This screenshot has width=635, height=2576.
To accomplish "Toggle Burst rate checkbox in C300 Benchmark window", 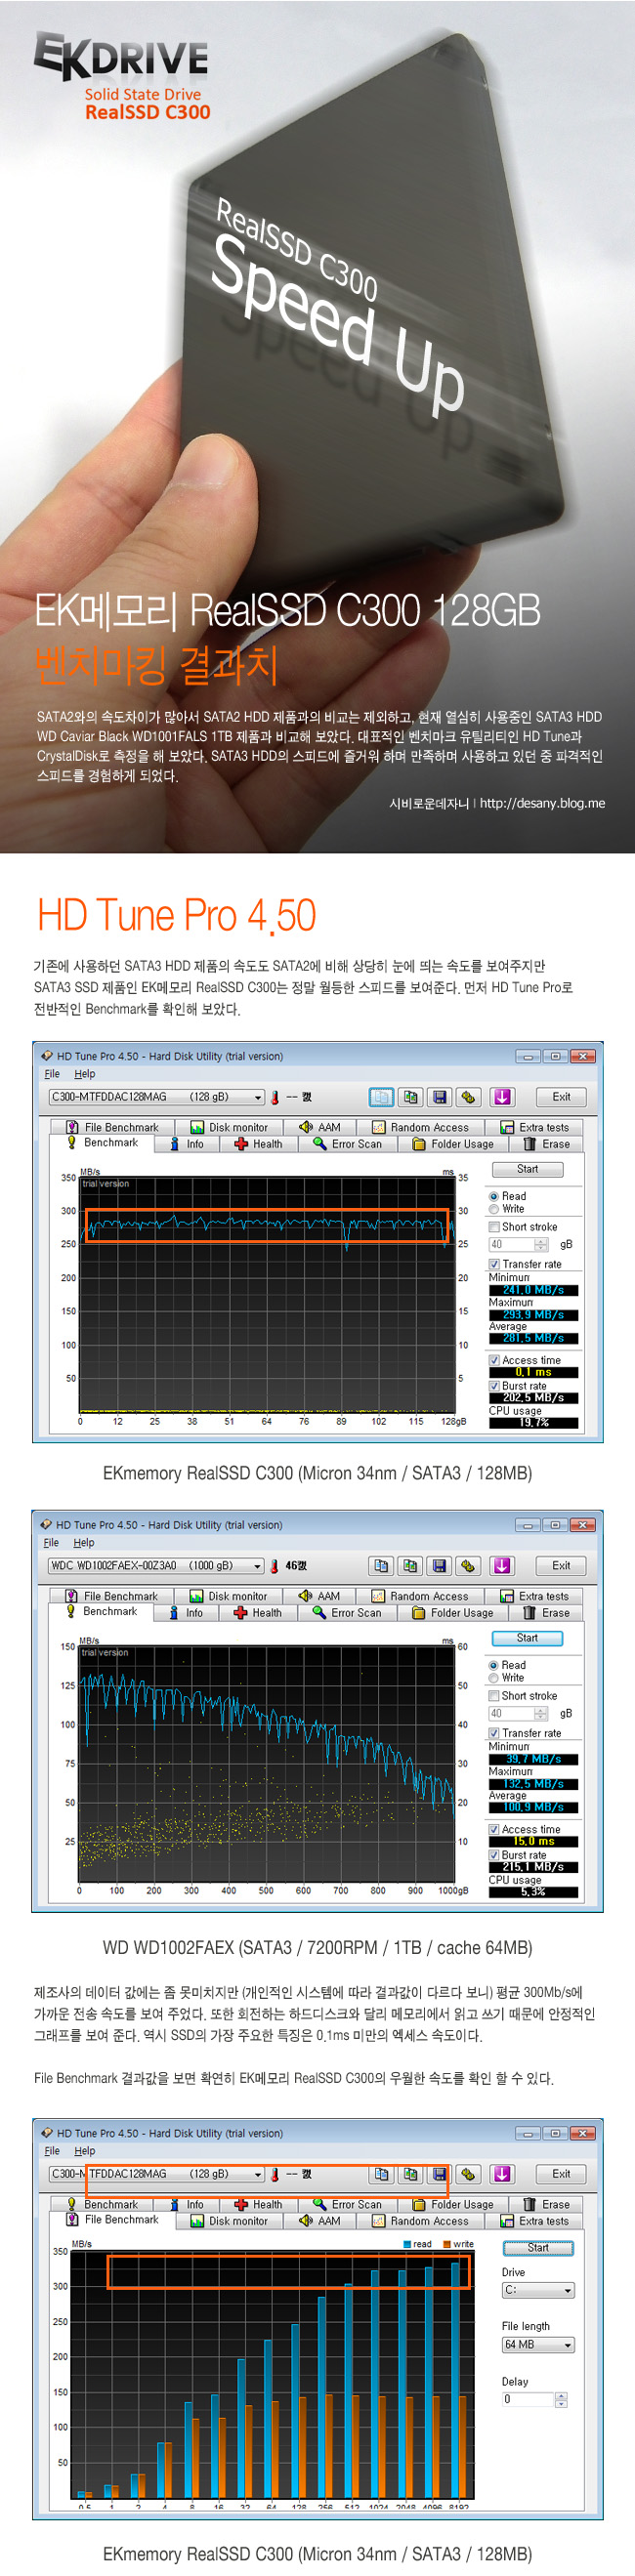I will 494,1386.
